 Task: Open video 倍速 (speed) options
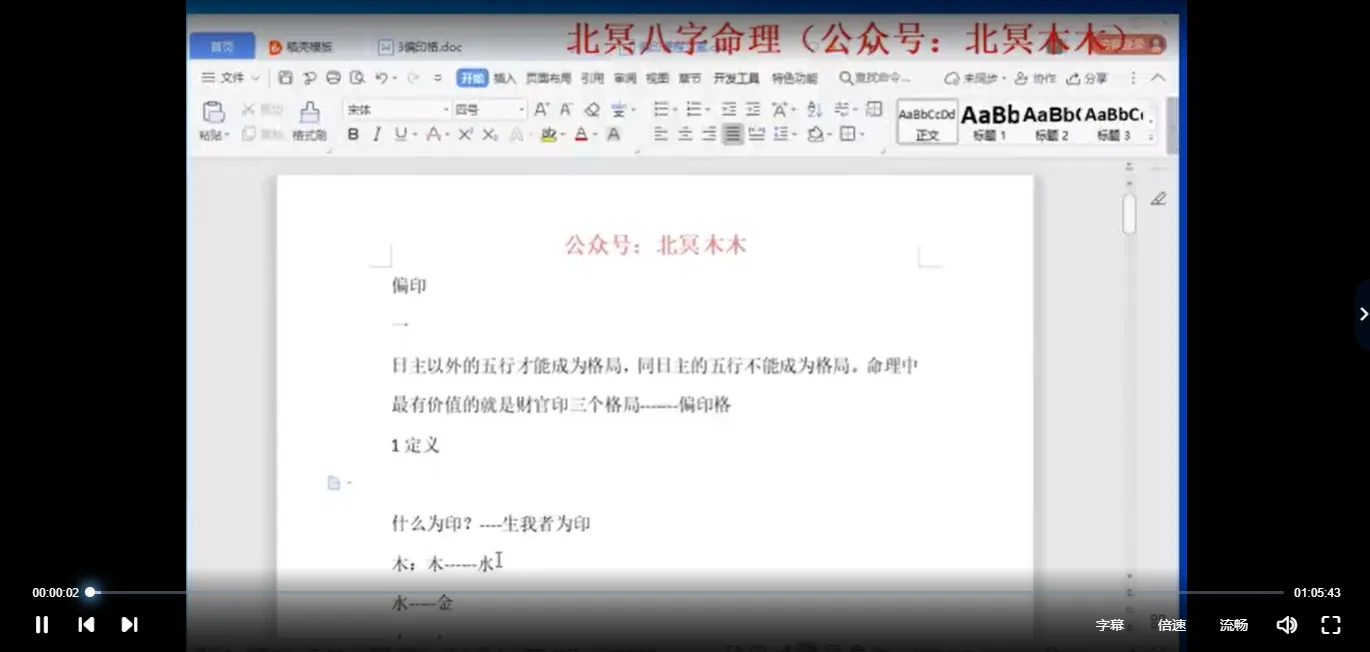[1172, 625]
